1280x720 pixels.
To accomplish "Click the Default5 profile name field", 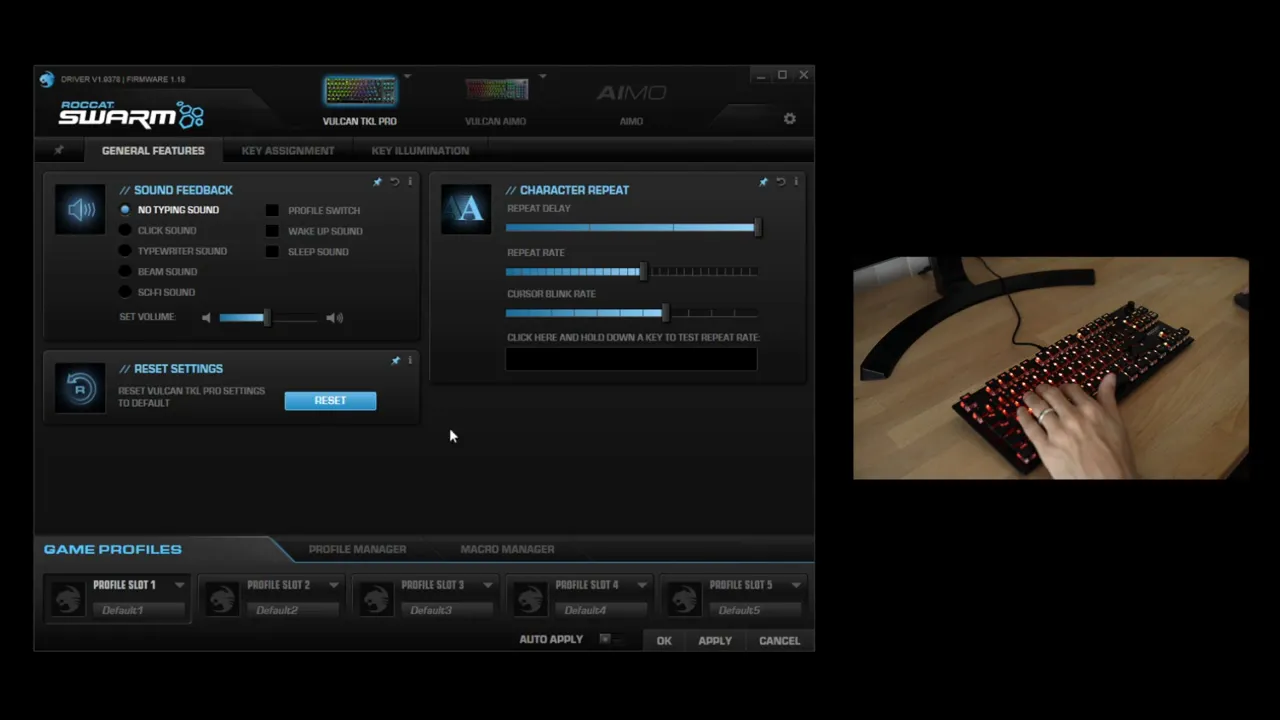I will coord(755,610).
